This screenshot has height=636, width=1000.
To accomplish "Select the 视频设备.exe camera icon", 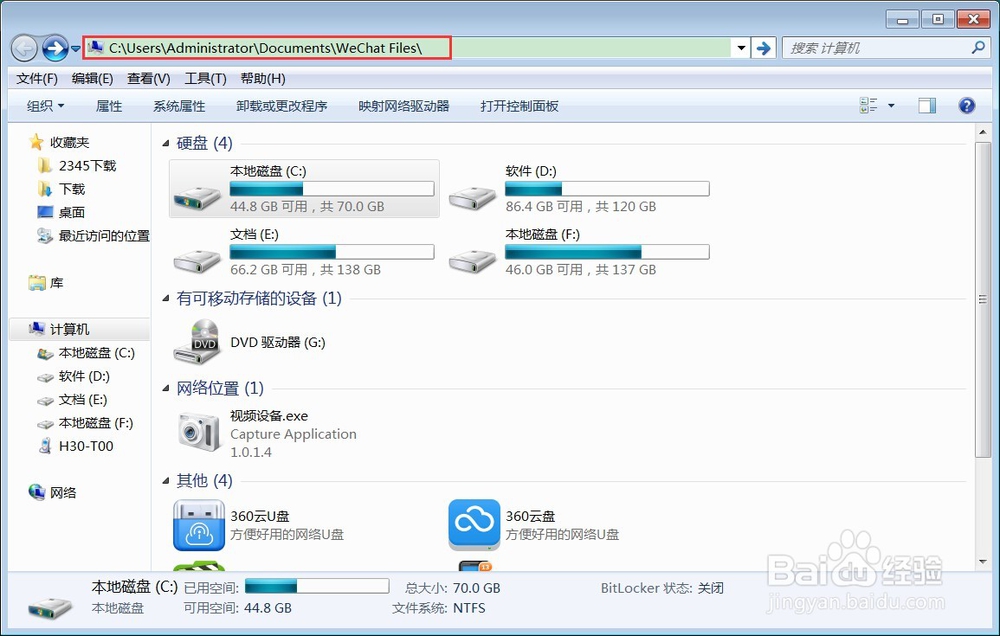I will 198,432.
